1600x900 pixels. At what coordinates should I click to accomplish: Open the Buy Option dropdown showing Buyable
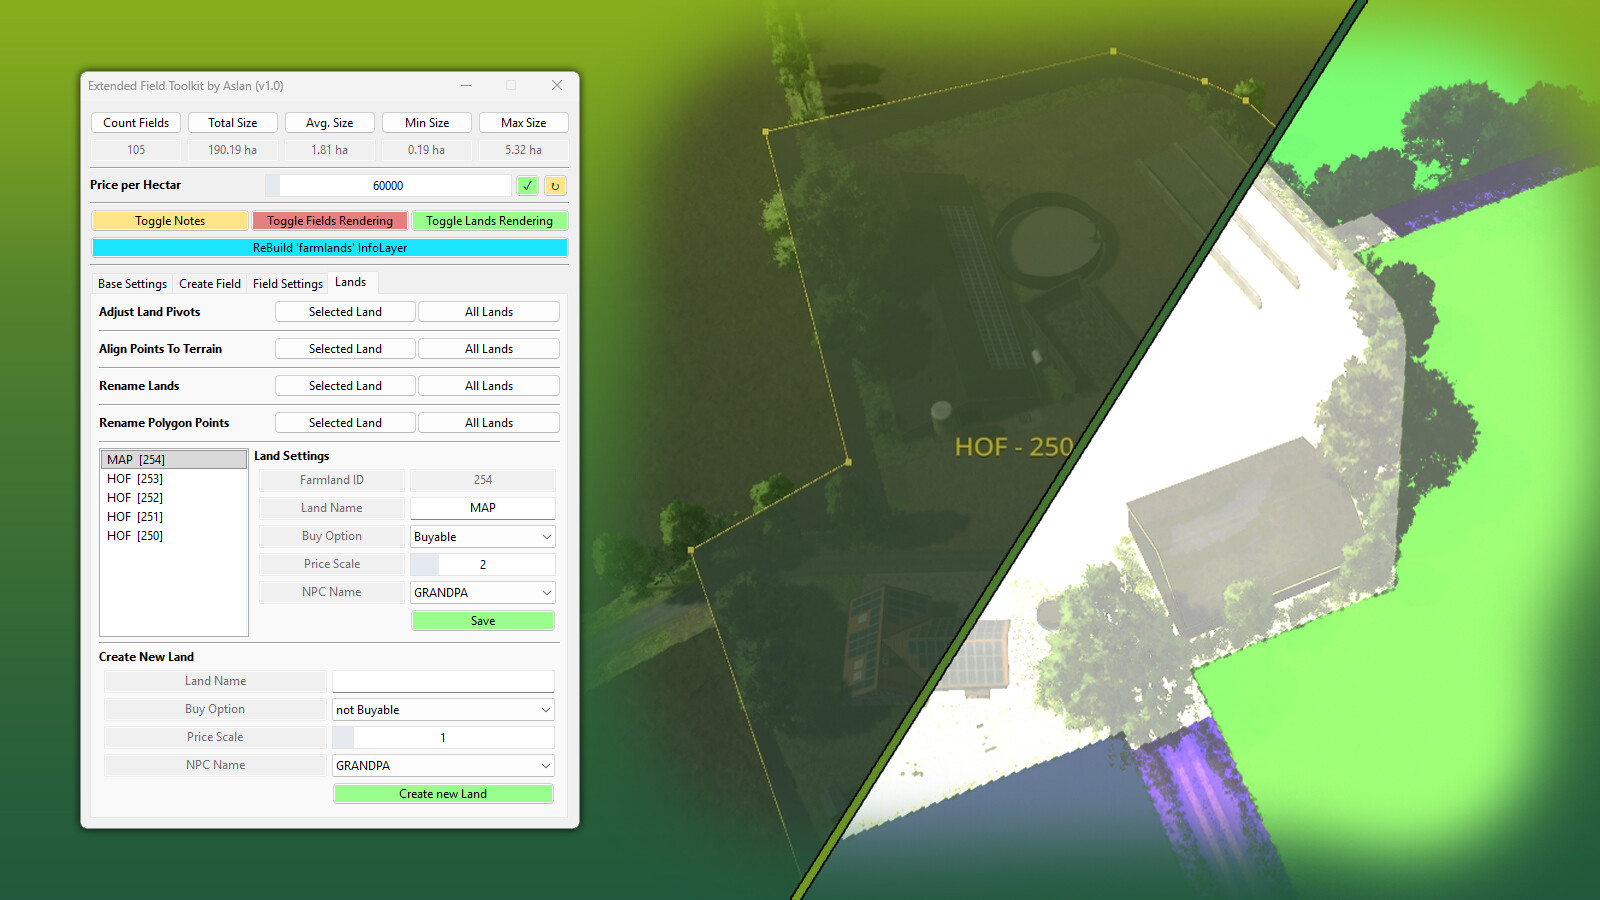482,536
